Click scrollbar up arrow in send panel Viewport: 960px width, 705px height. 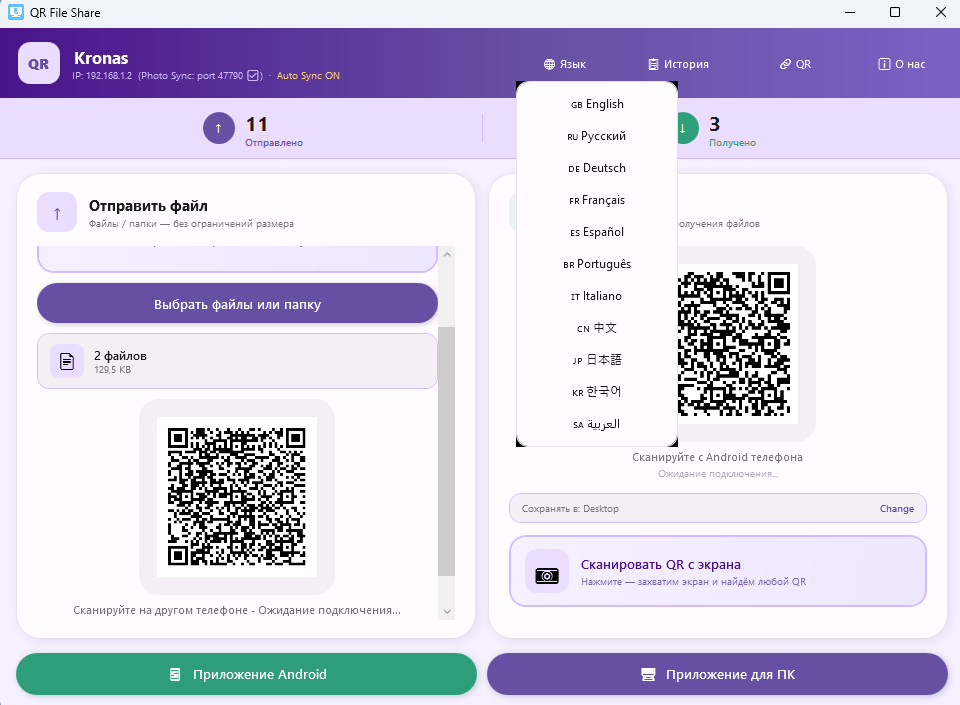pyautogui.click(x=447, y=255)
